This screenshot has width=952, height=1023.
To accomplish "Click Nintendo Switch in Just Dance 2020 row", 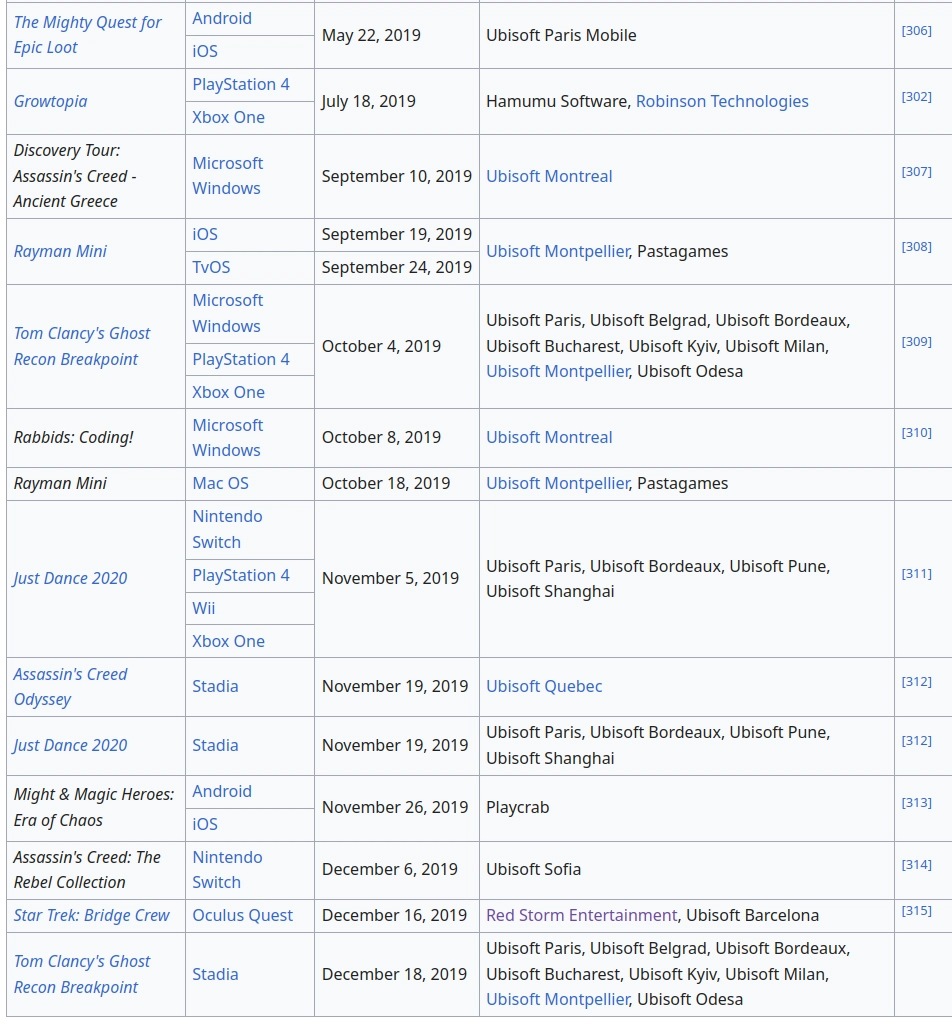I will [227, 529].
